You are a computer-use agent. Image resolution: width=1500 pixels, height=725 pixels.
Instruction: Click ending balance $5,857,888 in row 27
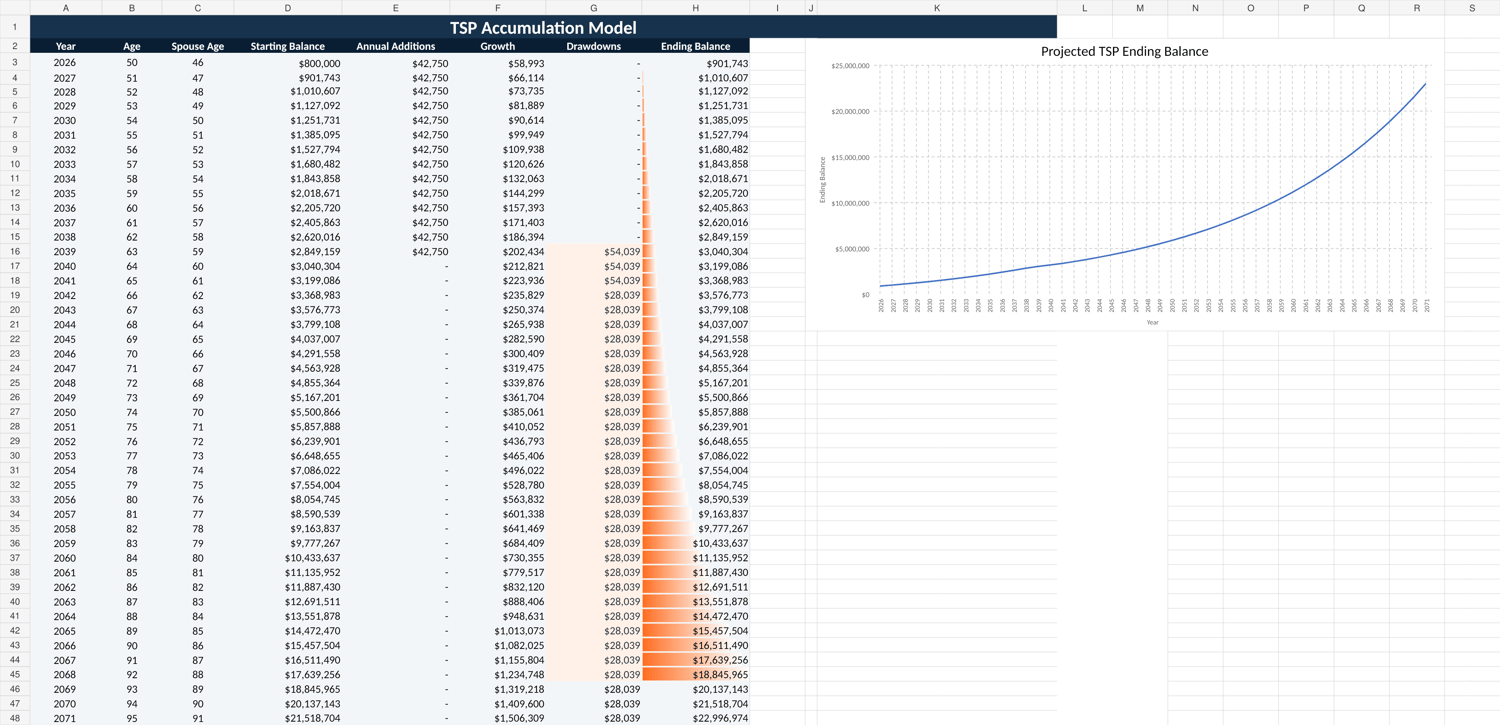696,412
